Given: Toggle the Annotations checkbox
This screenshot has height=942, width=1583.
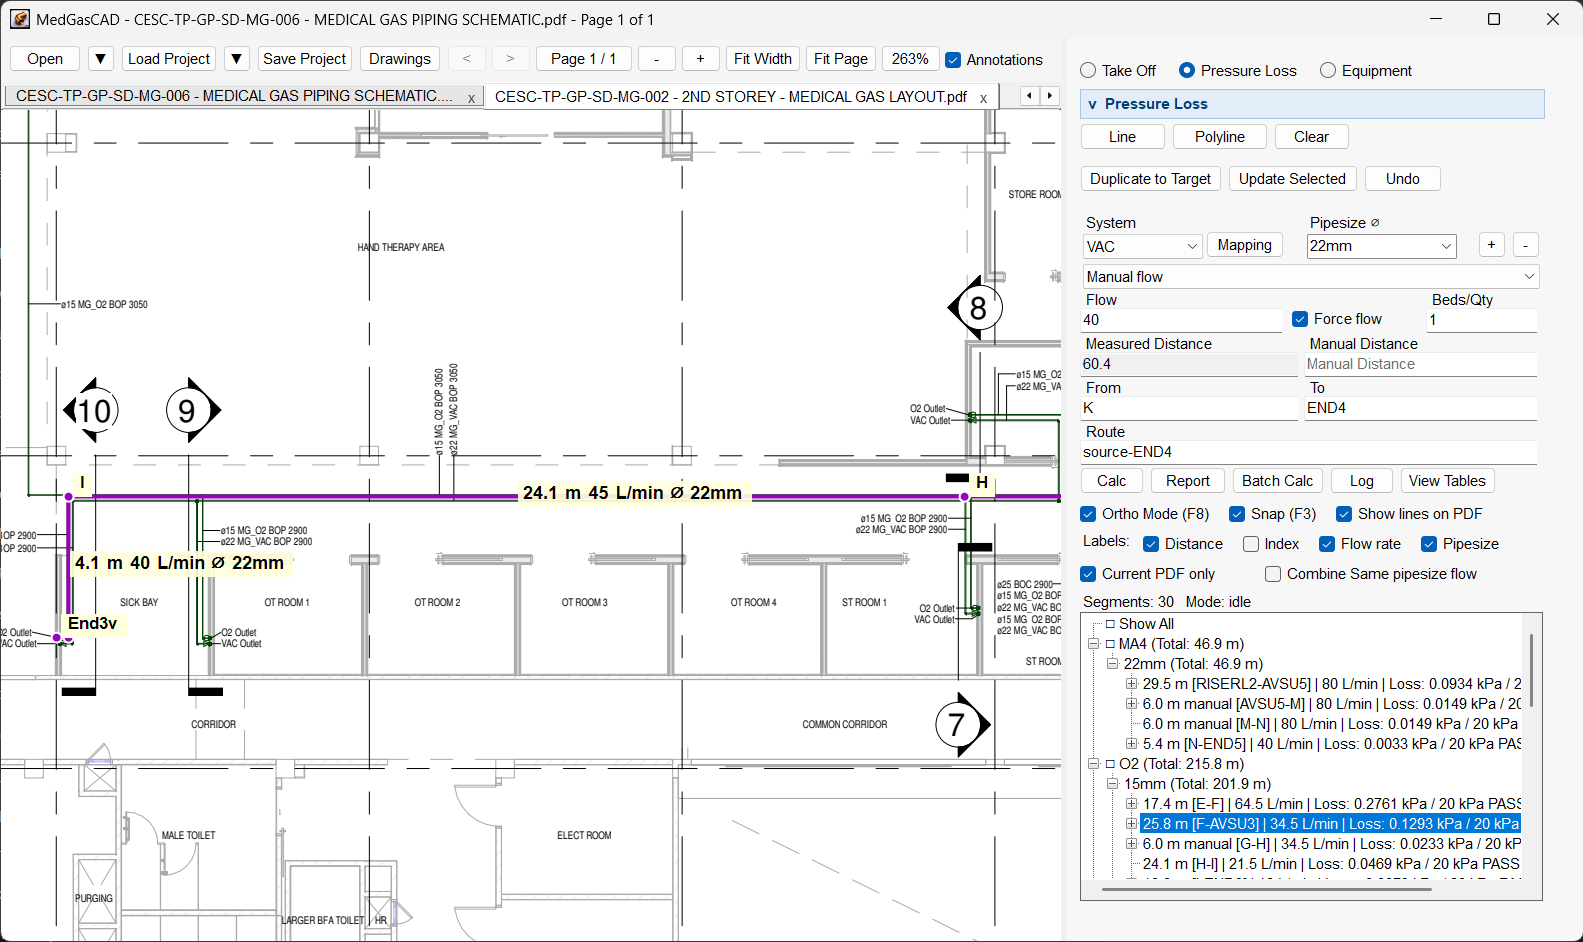Looking at the screenshot, I should point(953,60).
